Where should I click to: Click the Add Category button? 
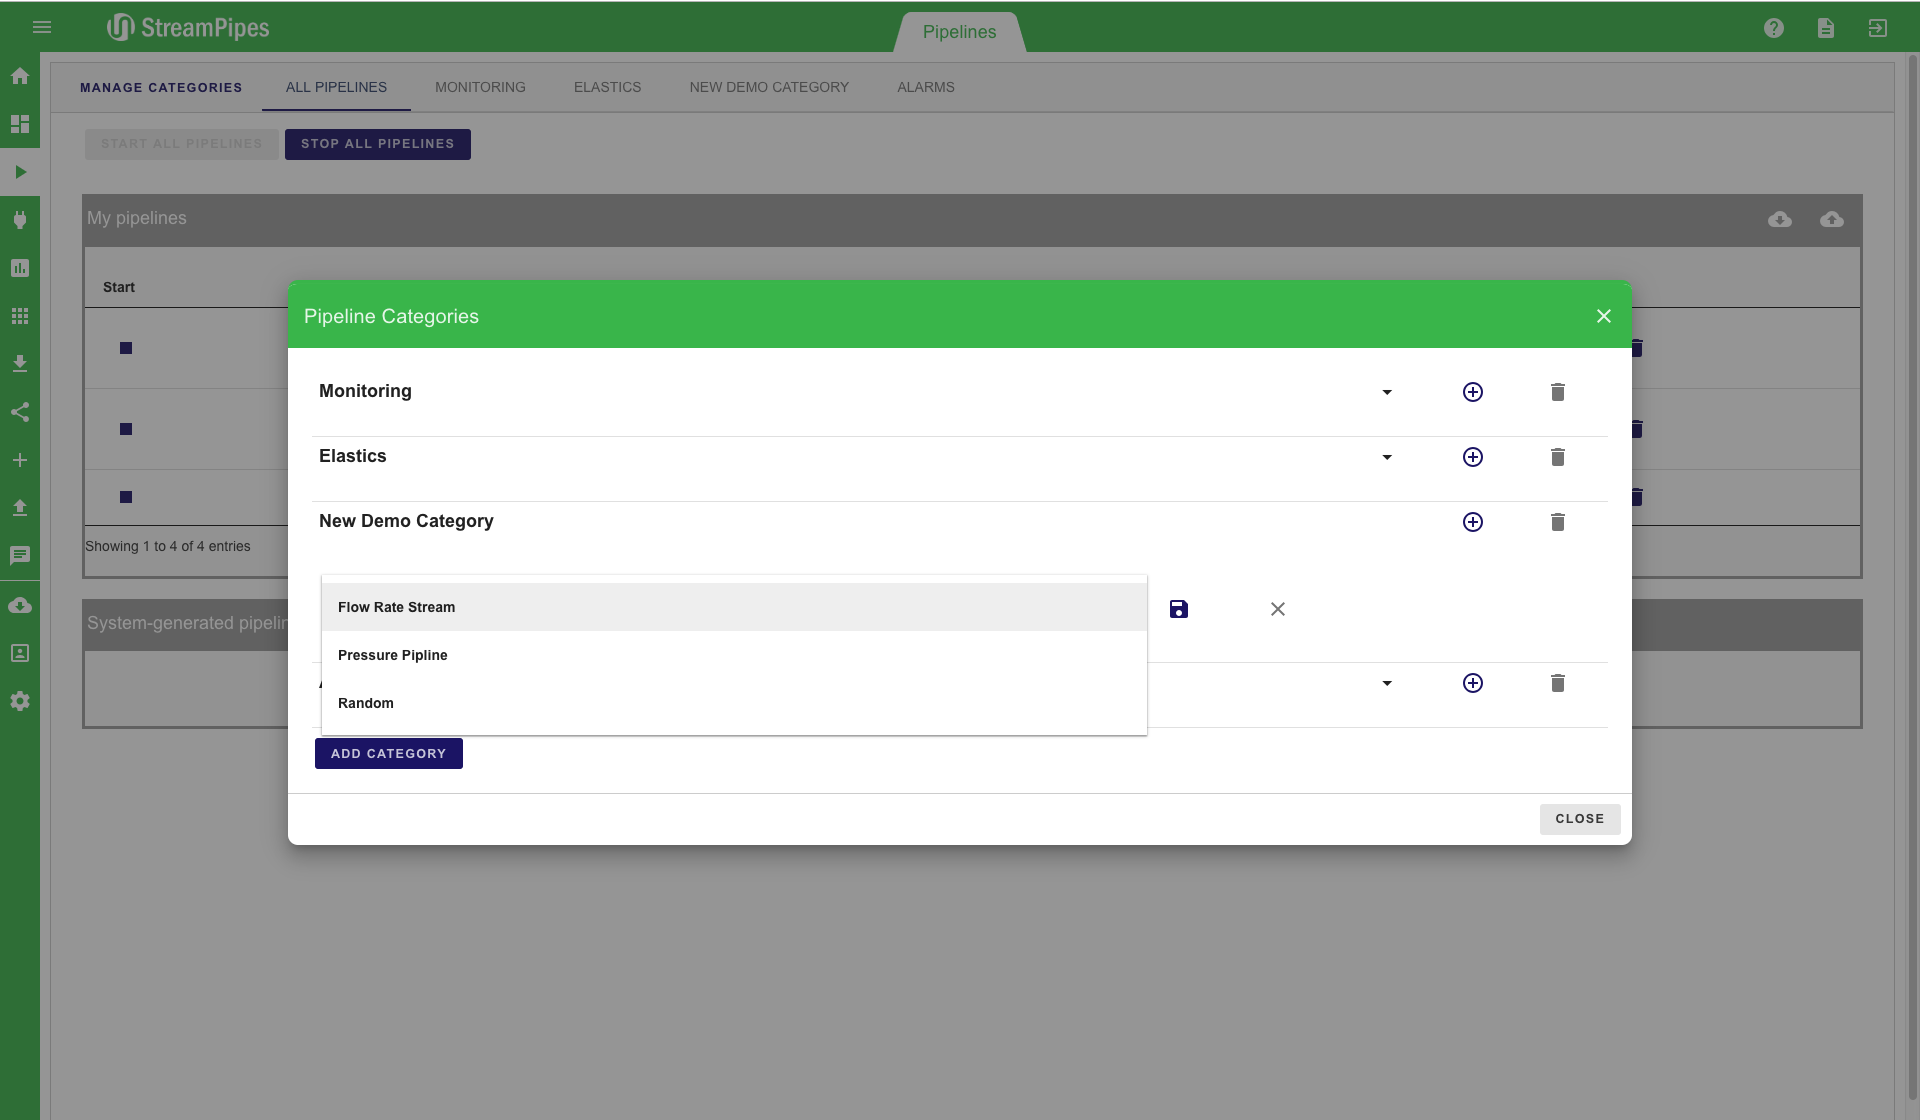[x=388, y=753]
